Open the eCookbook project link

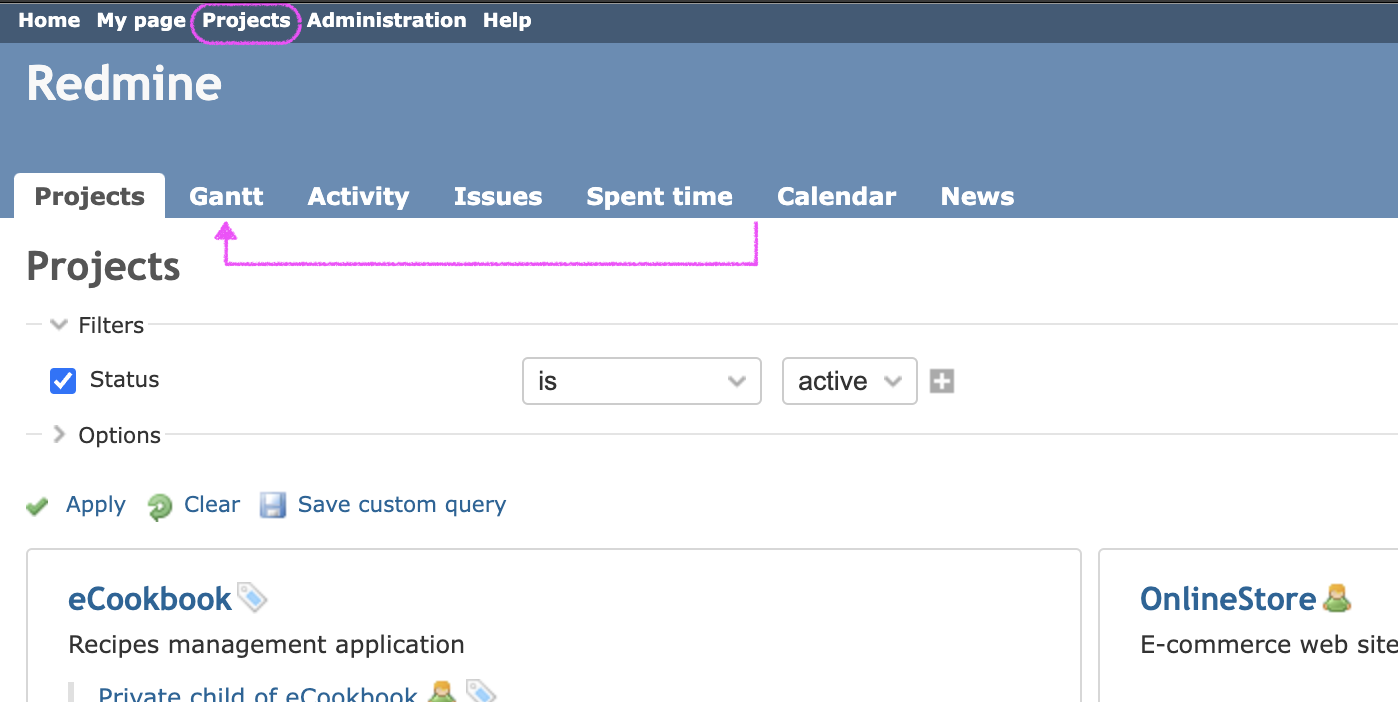coord(150,599)
